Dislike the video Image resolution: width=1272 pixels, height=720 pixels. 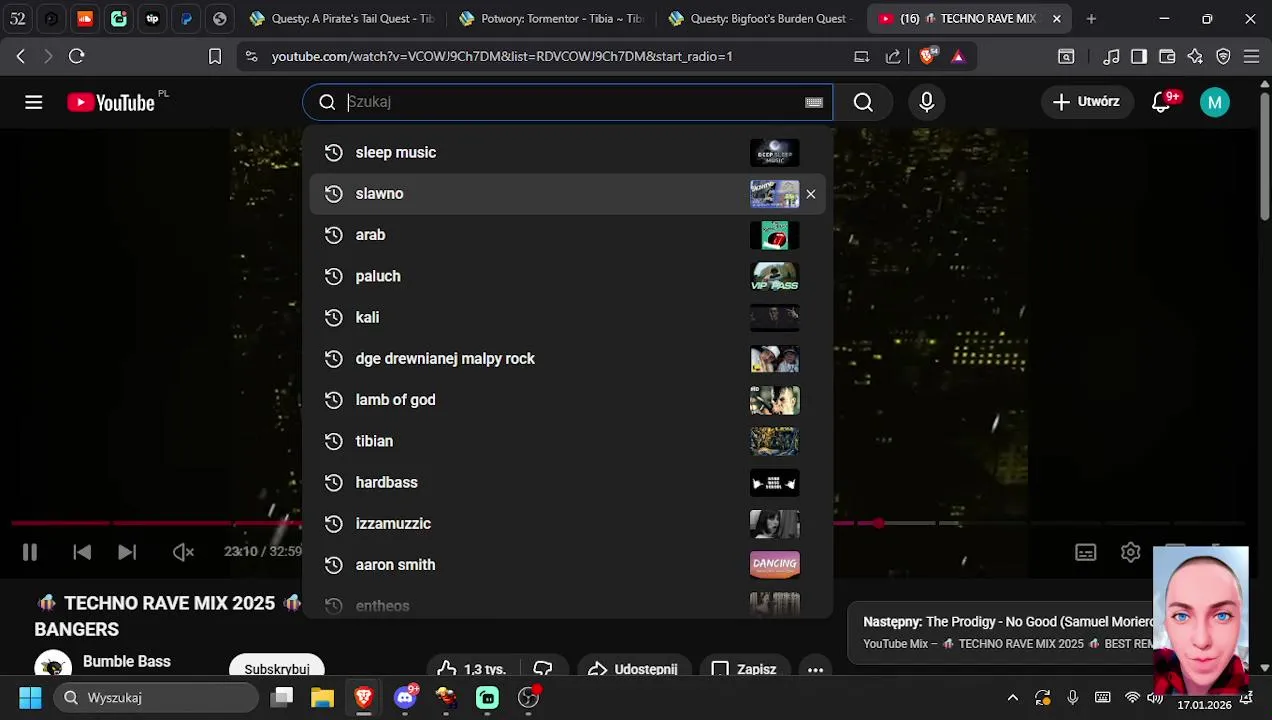pos(543,669)
